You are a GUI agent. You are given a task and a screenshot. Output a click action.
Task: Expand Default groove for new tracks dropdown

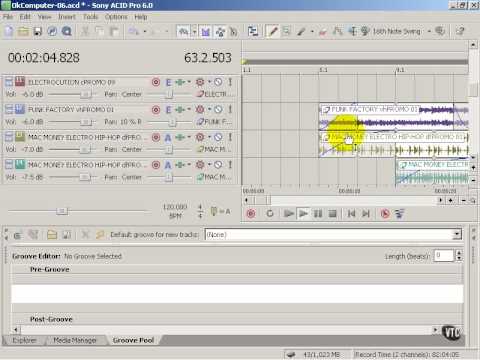click(457, 235)
